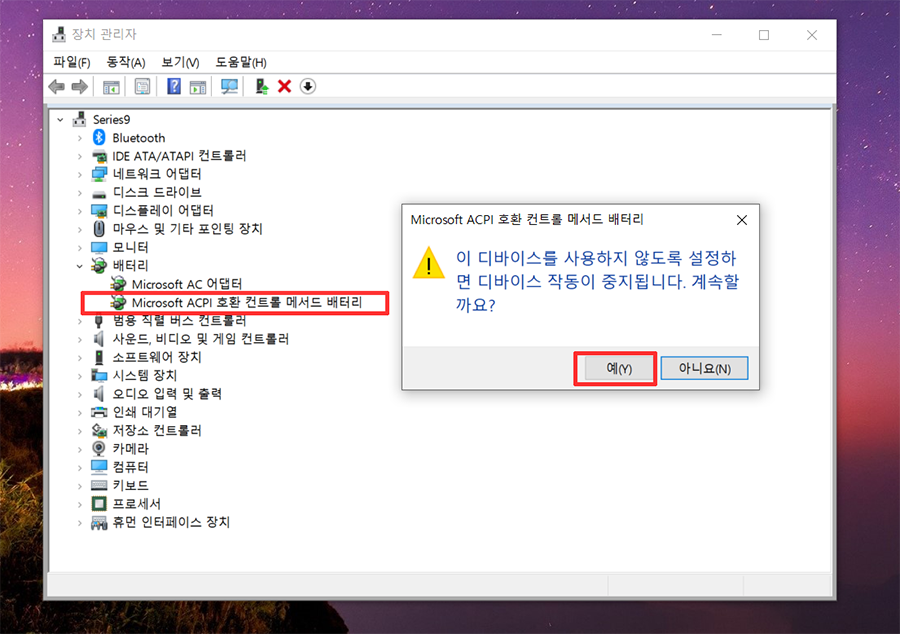900x634 pixels.
Task: Toggle the action pane toolbar icon
Action: click(198, 87)
